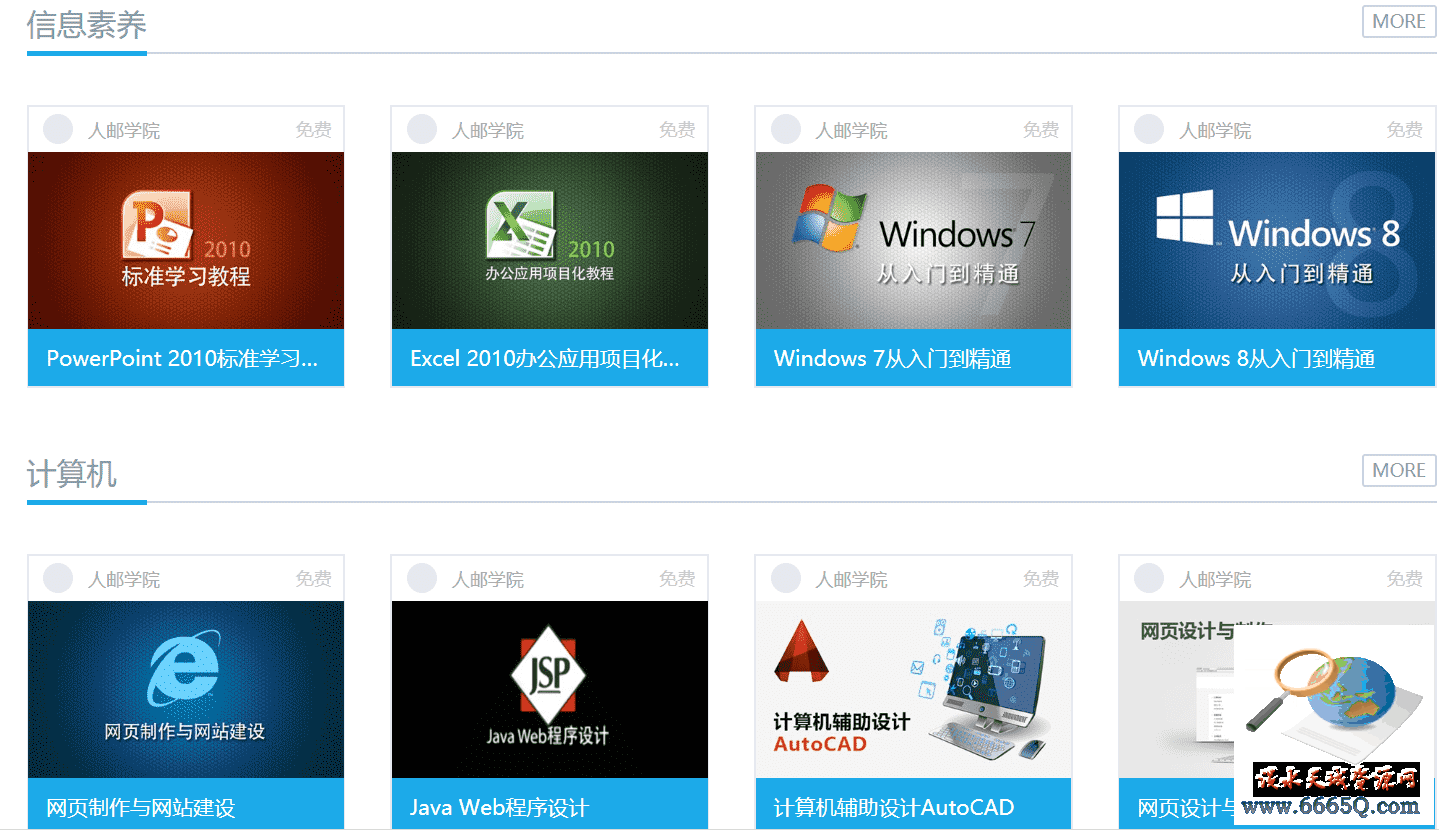Click avatar icon on Excel 2010 card
1439x830 pixels.
coord(422,129)
